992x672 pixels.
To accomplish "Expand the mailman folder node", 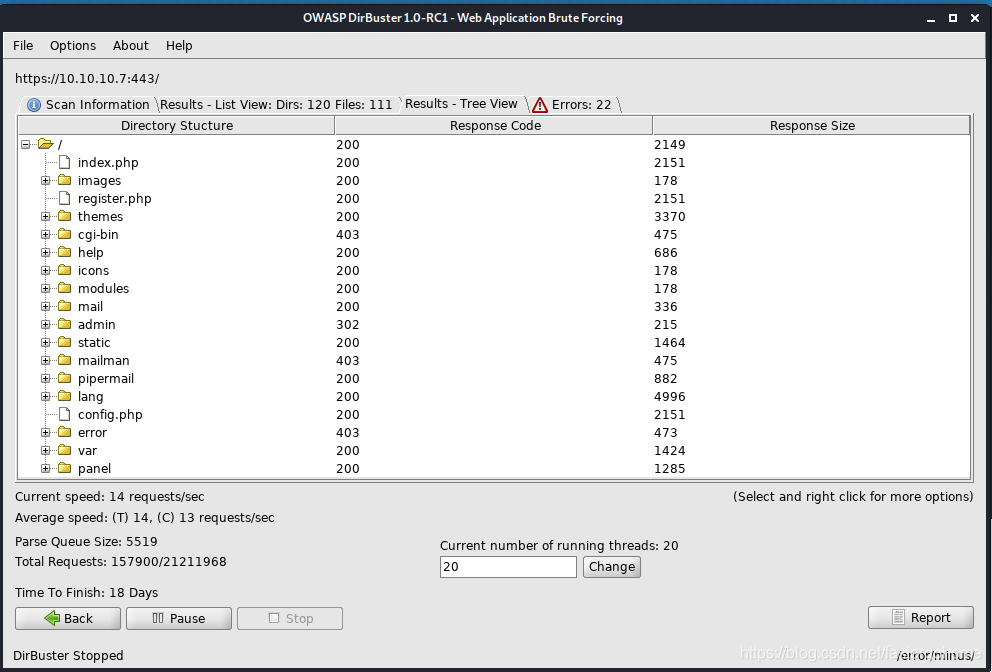I will pos(46,361).
